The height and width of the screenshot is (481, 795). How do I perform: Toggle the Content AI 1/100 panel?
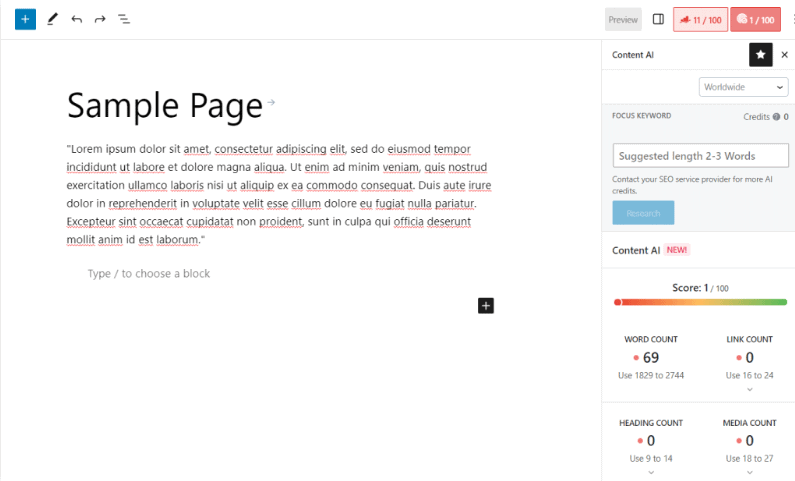click(x=755, y=19)
